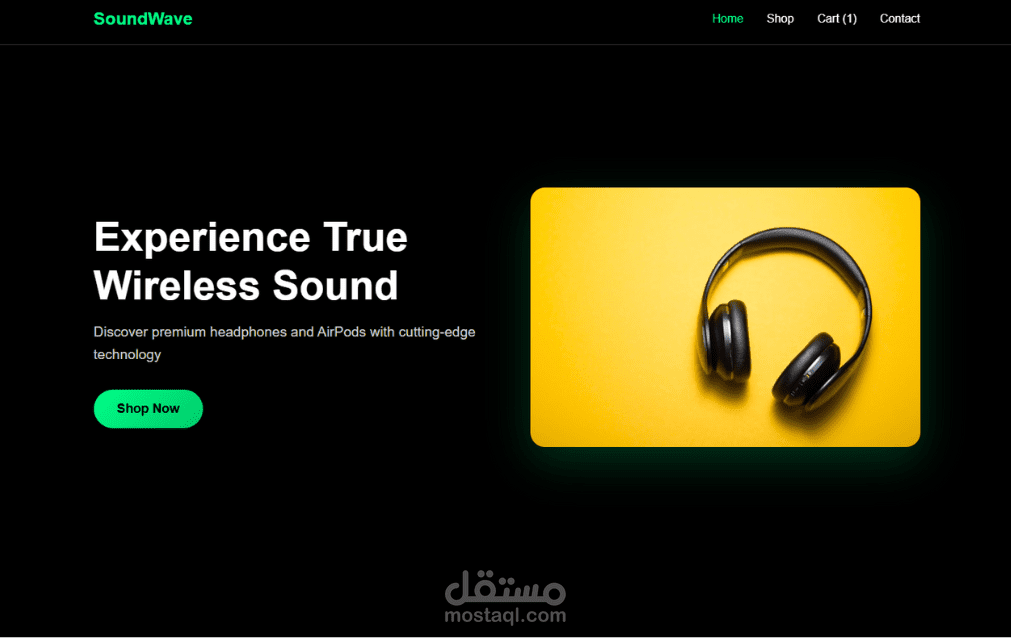
Task: Click the green Shop Now button
Action: click(148, 409)
